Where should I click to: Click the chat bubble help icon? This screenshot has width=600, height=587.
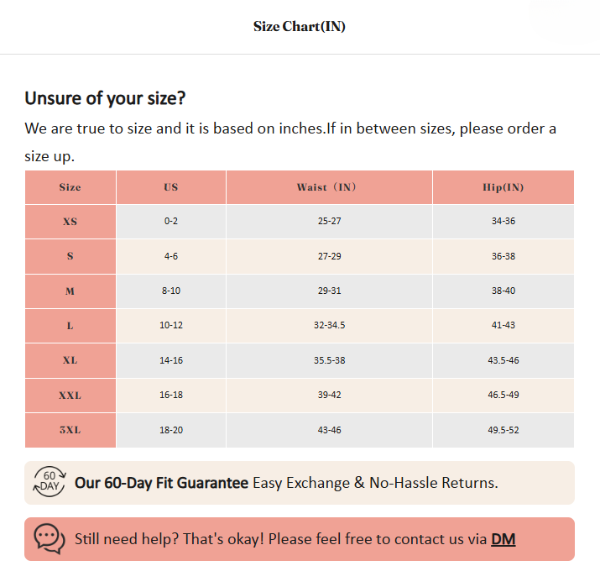tap(50, 539)
